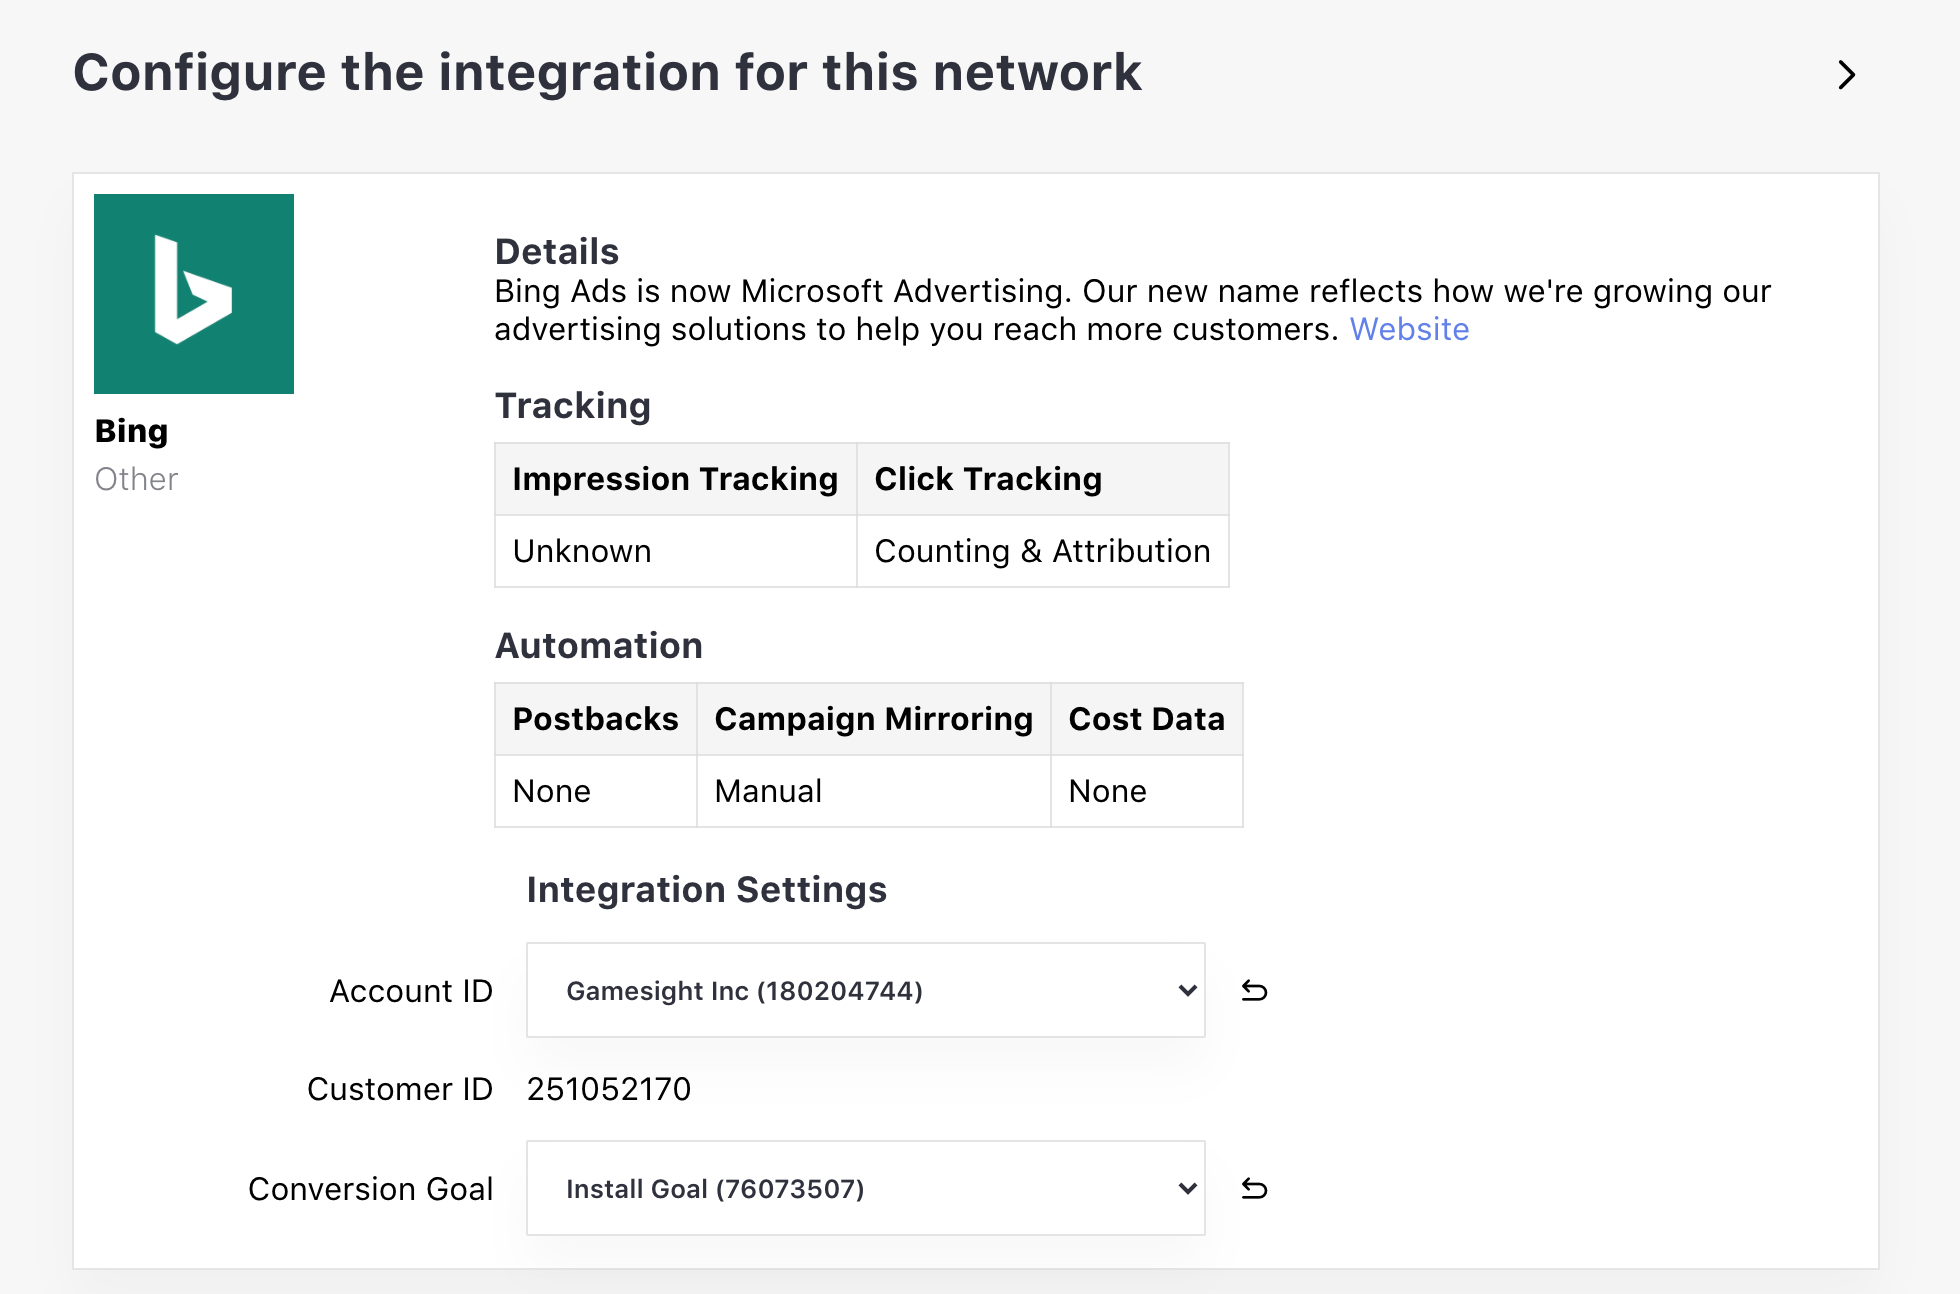This screenshot has width=1960, height=1294.
Task: Click the Bing network name label
Action: pos(131,431)
